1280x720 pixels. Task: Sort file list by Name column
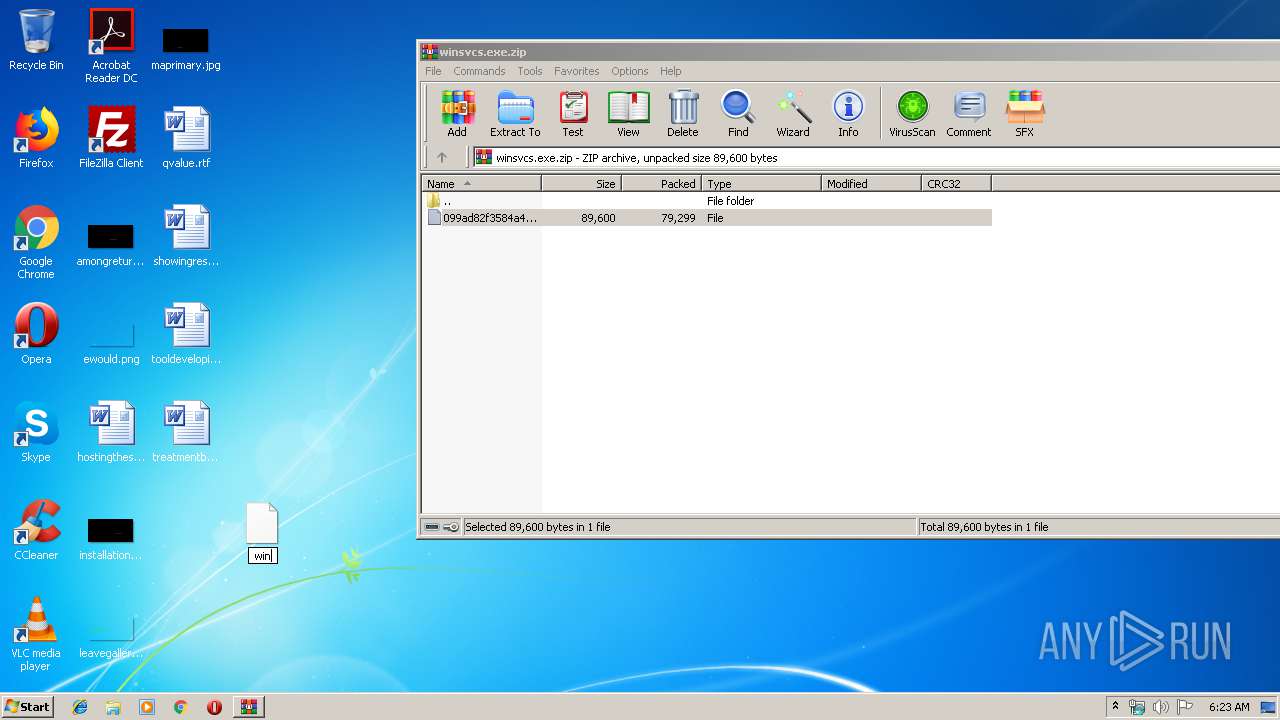coord(481,184)
